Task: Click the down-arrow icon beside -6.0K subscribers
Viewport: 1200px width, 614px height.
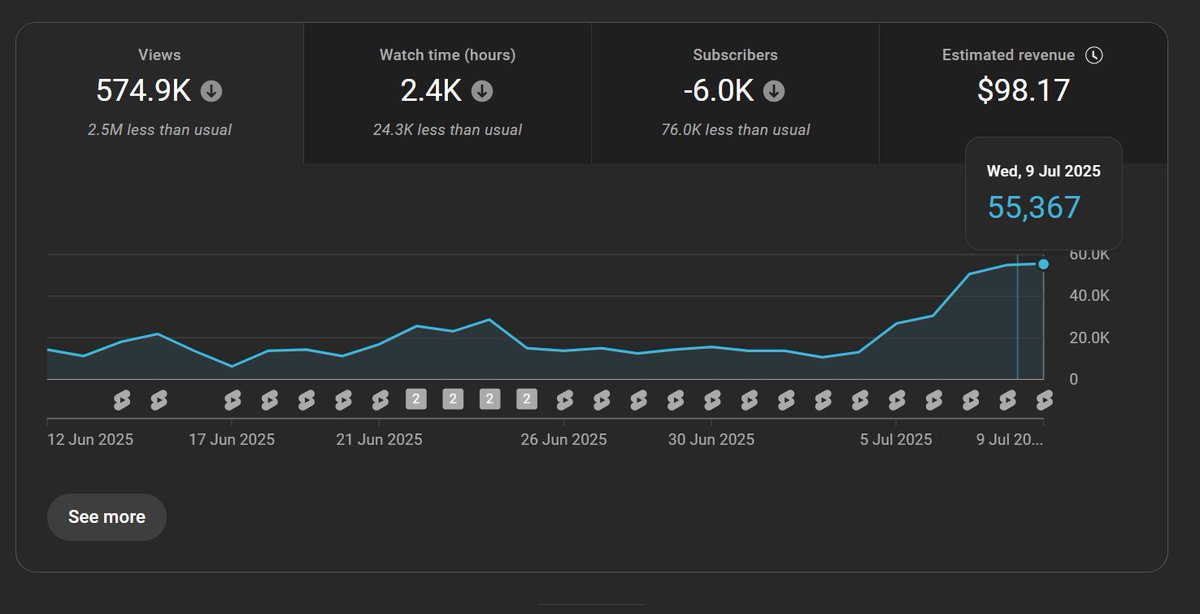Action: point(774,91)
